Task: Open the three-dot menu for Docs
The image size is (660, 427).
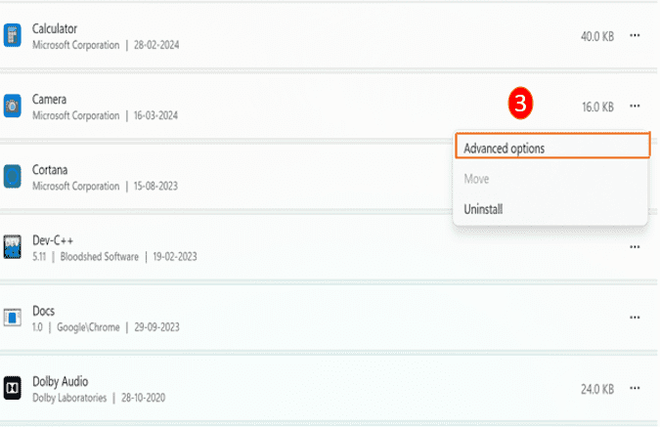Action: (x=634, y=318)
